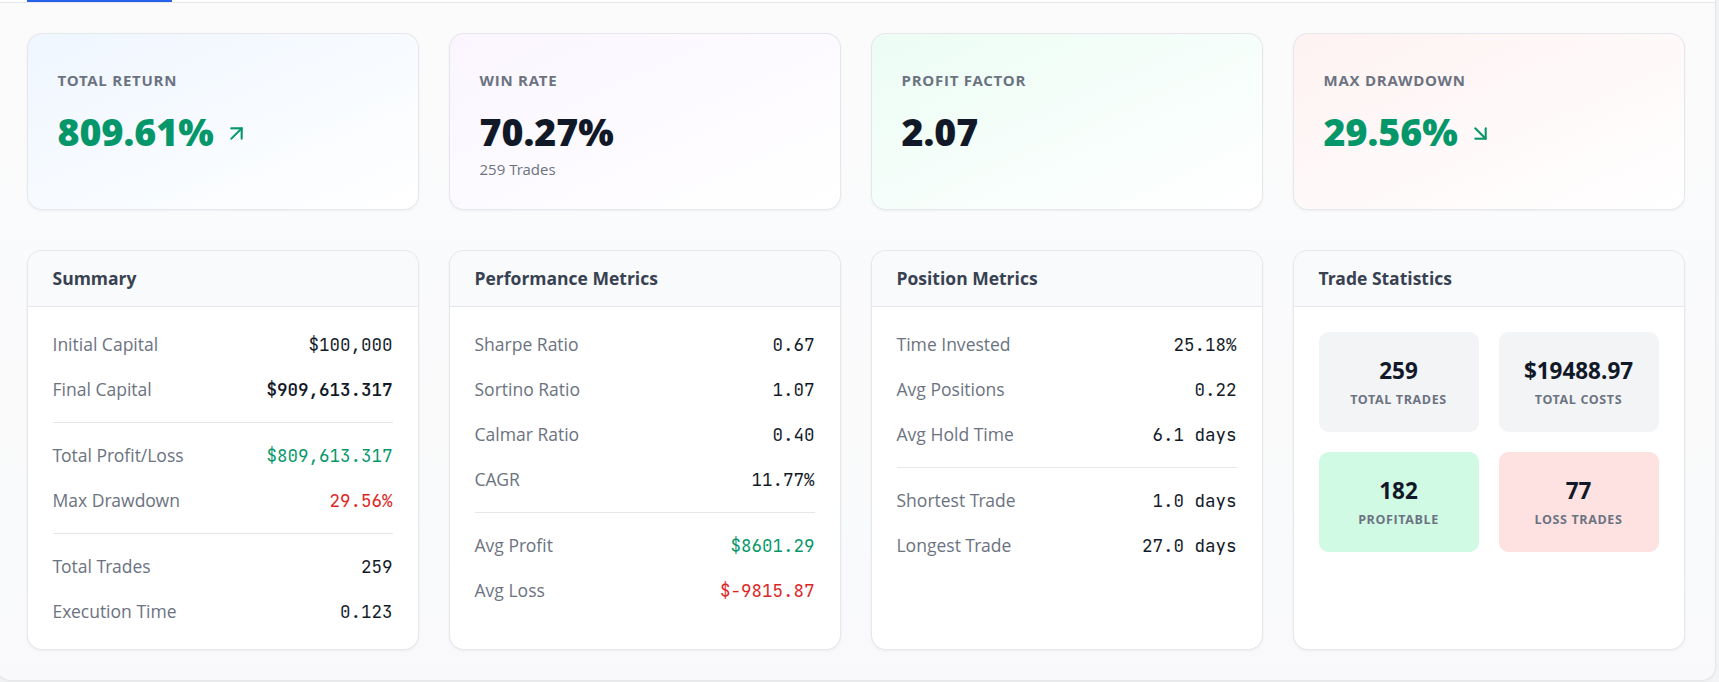Screen dimensions: 1719x682
Task: Click the Avg Loss value $-9815.87
Action: [x=767, y=591]
